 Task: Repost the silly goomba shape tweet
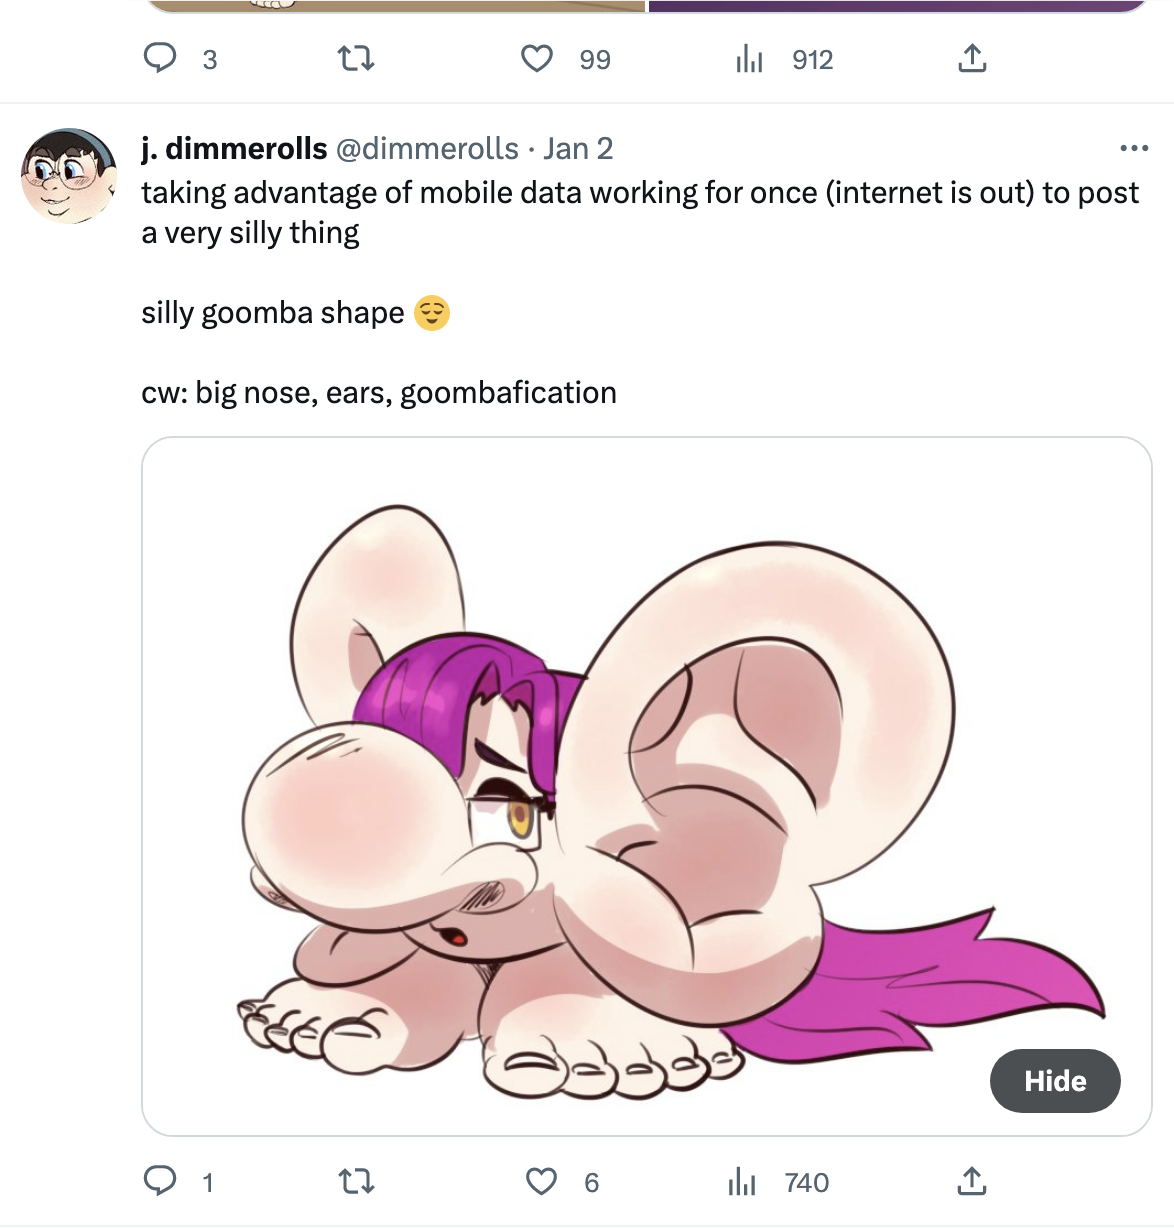(x=357, y=1182)
